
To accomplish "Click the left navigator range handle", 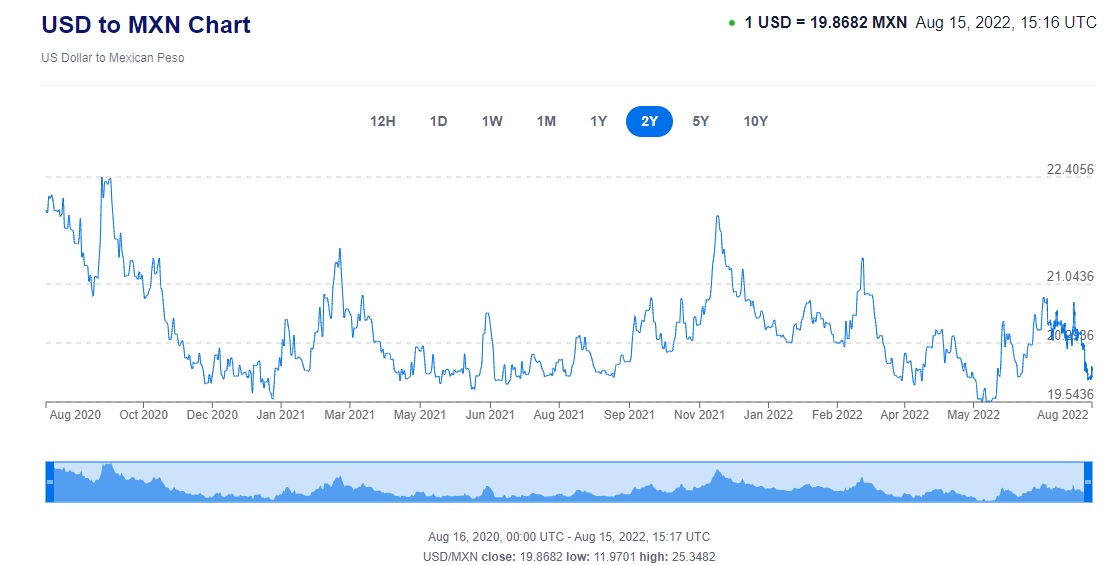I will click(x=49, y=482).
